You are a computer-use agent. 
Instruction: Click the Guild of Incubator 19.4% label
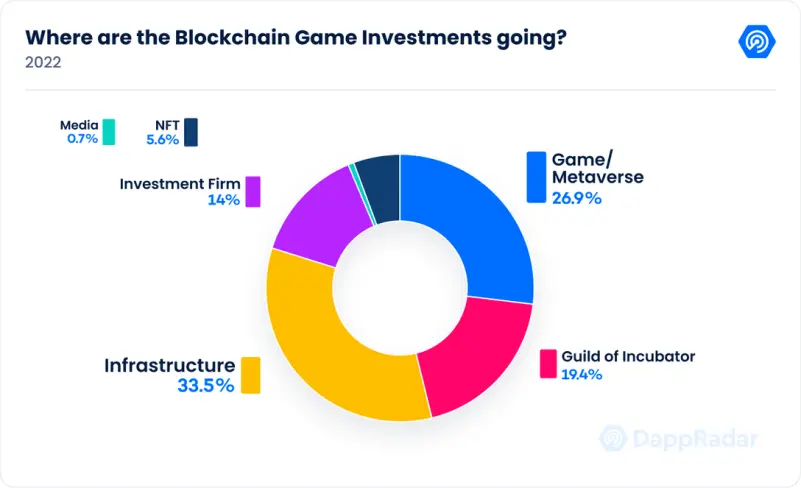628,365
